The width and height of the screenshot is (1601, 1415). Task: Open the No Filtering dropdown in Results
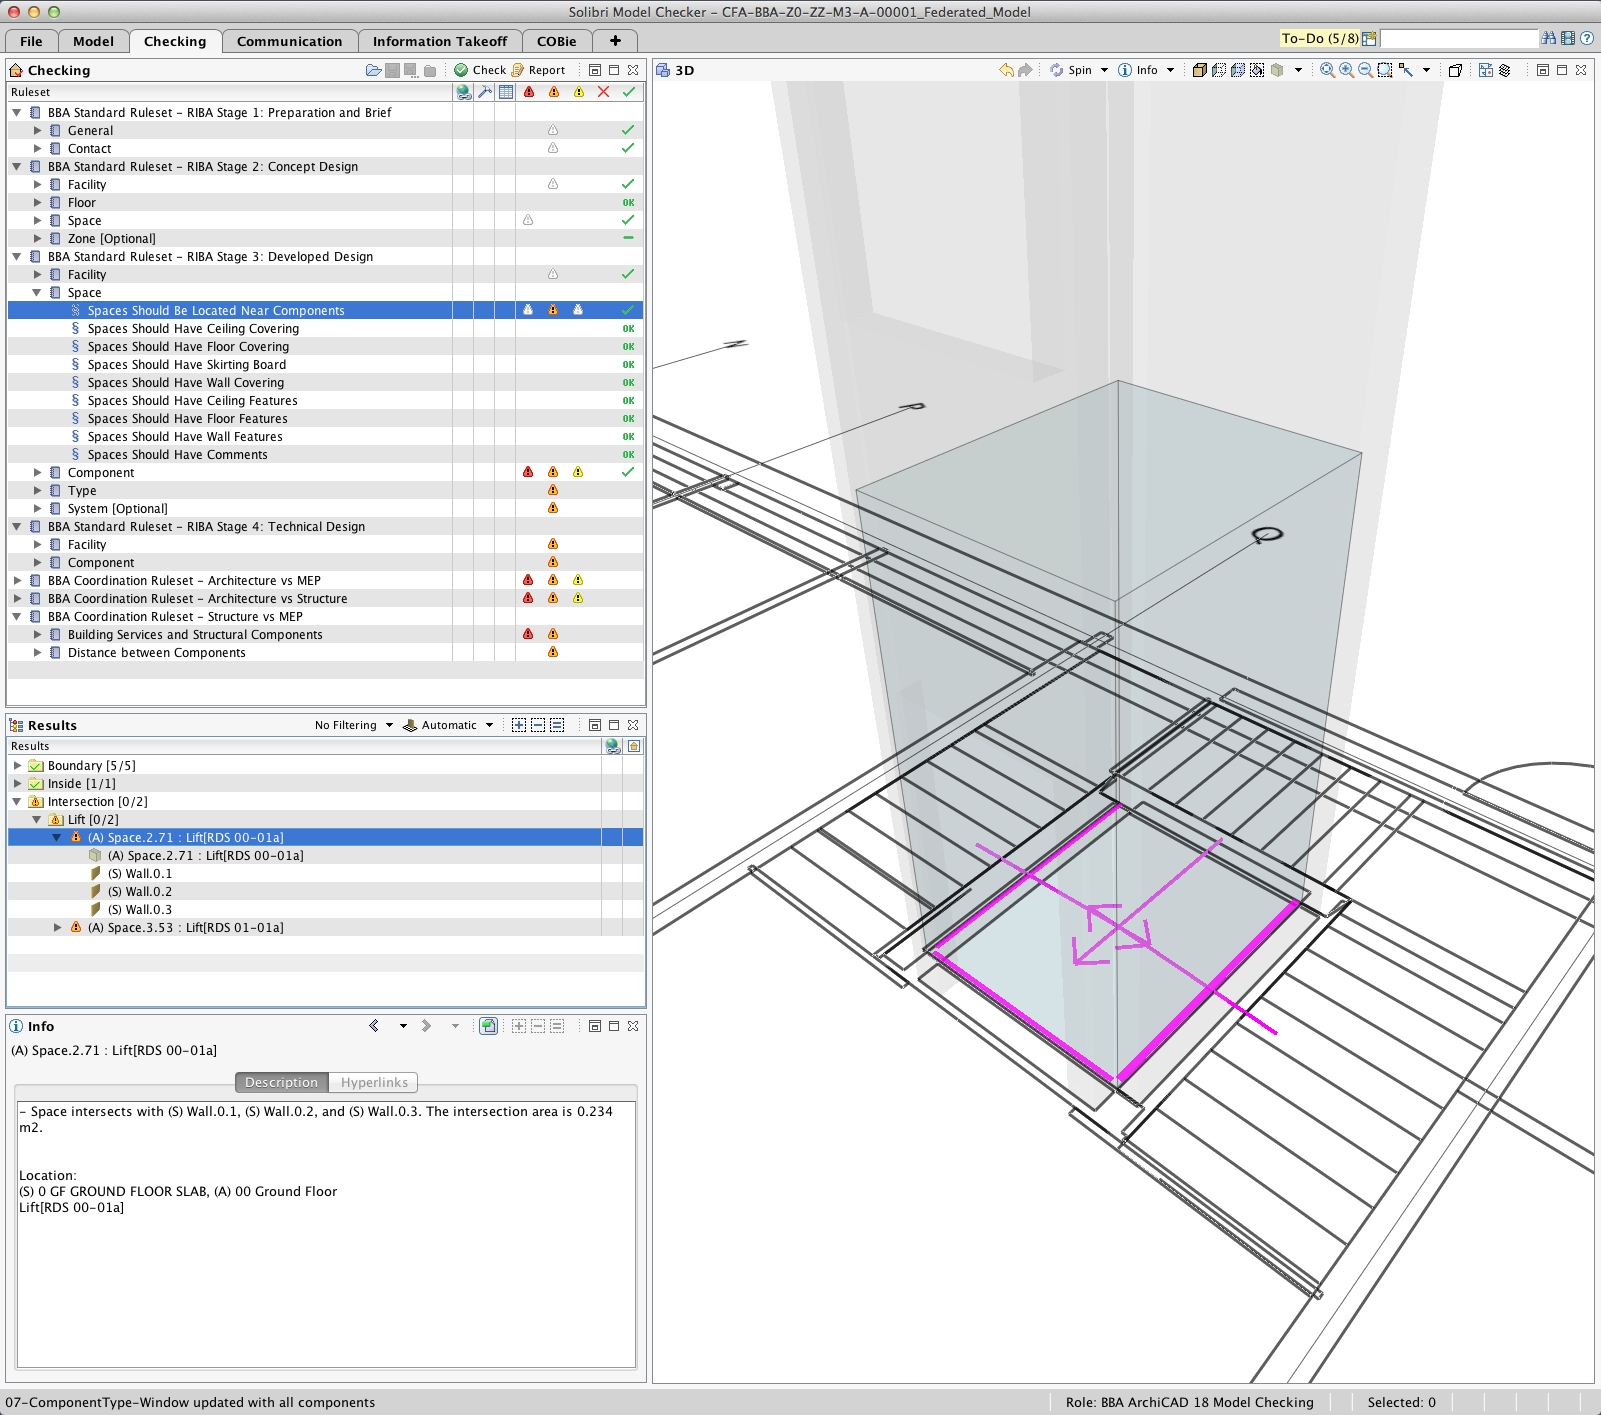[x=354, y=725]
